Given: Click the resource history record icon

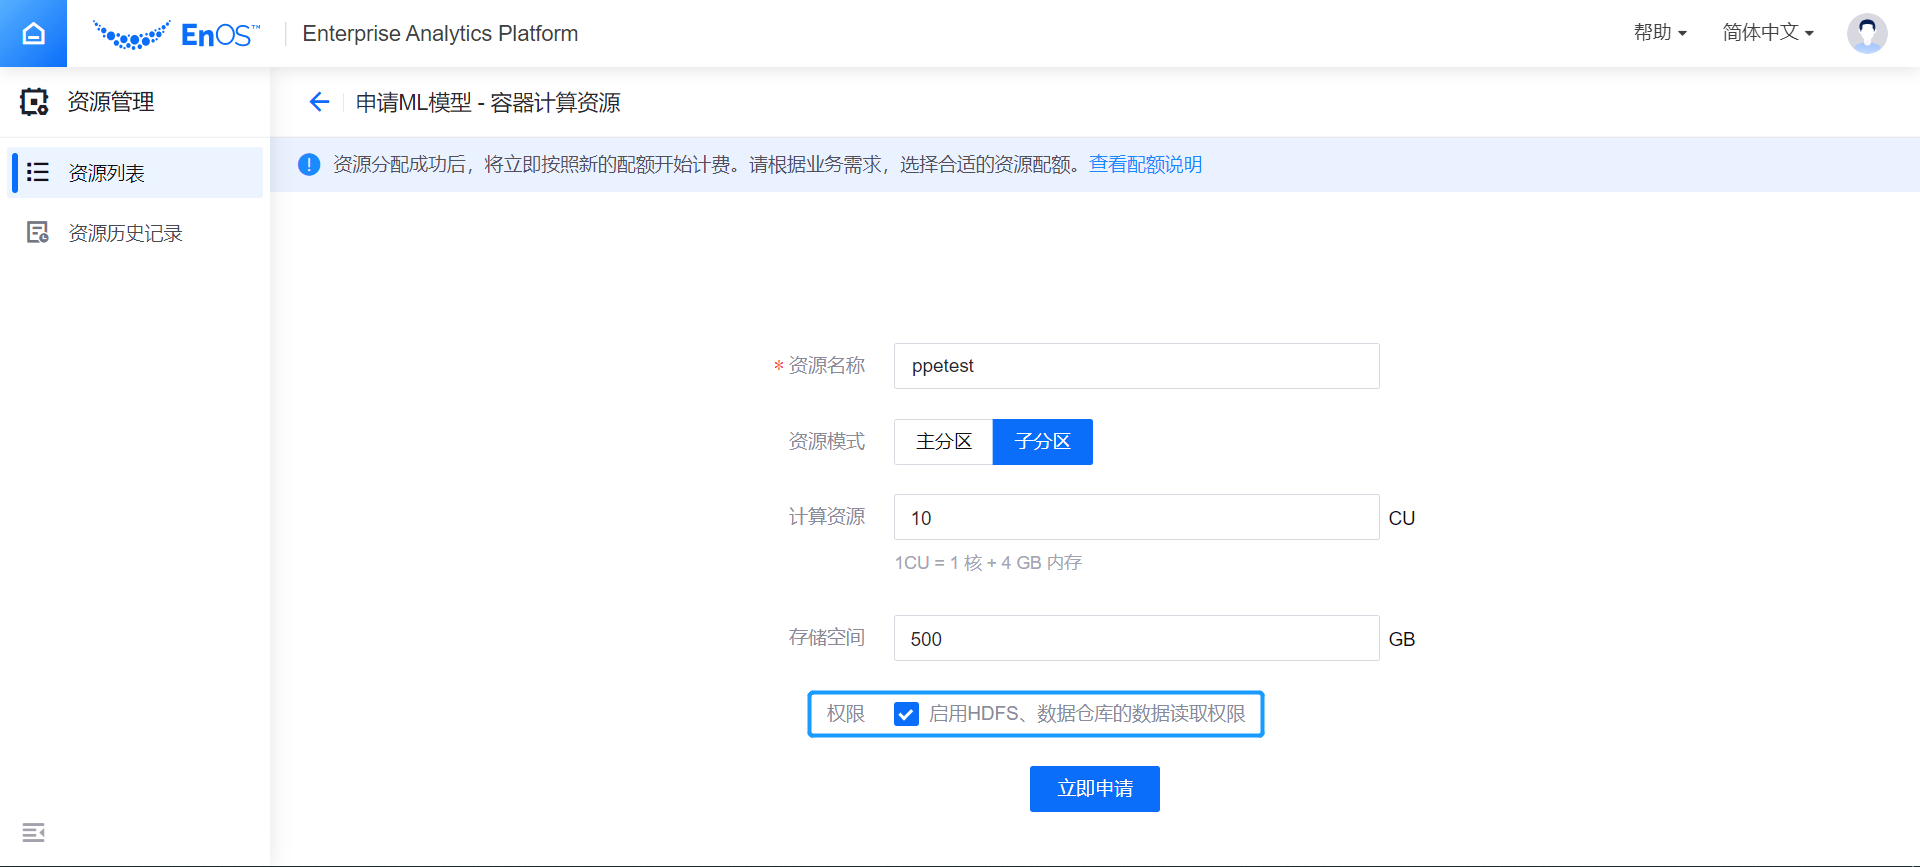Looking at the screenshot, I should click(x=38, y=233).
